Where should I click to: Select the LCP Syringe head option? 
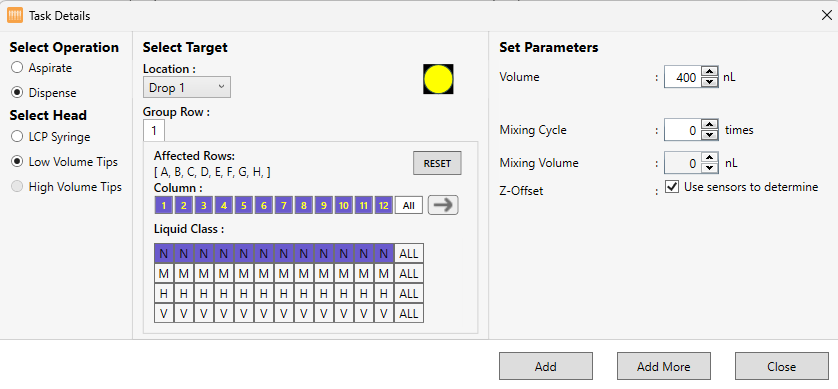(17, 137)
